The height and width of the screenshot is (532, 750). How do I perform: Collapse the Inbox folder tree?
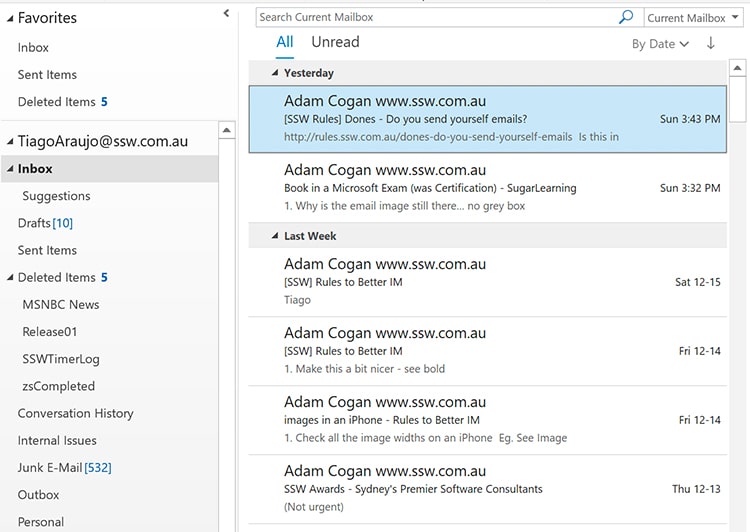tap(9, 169)
